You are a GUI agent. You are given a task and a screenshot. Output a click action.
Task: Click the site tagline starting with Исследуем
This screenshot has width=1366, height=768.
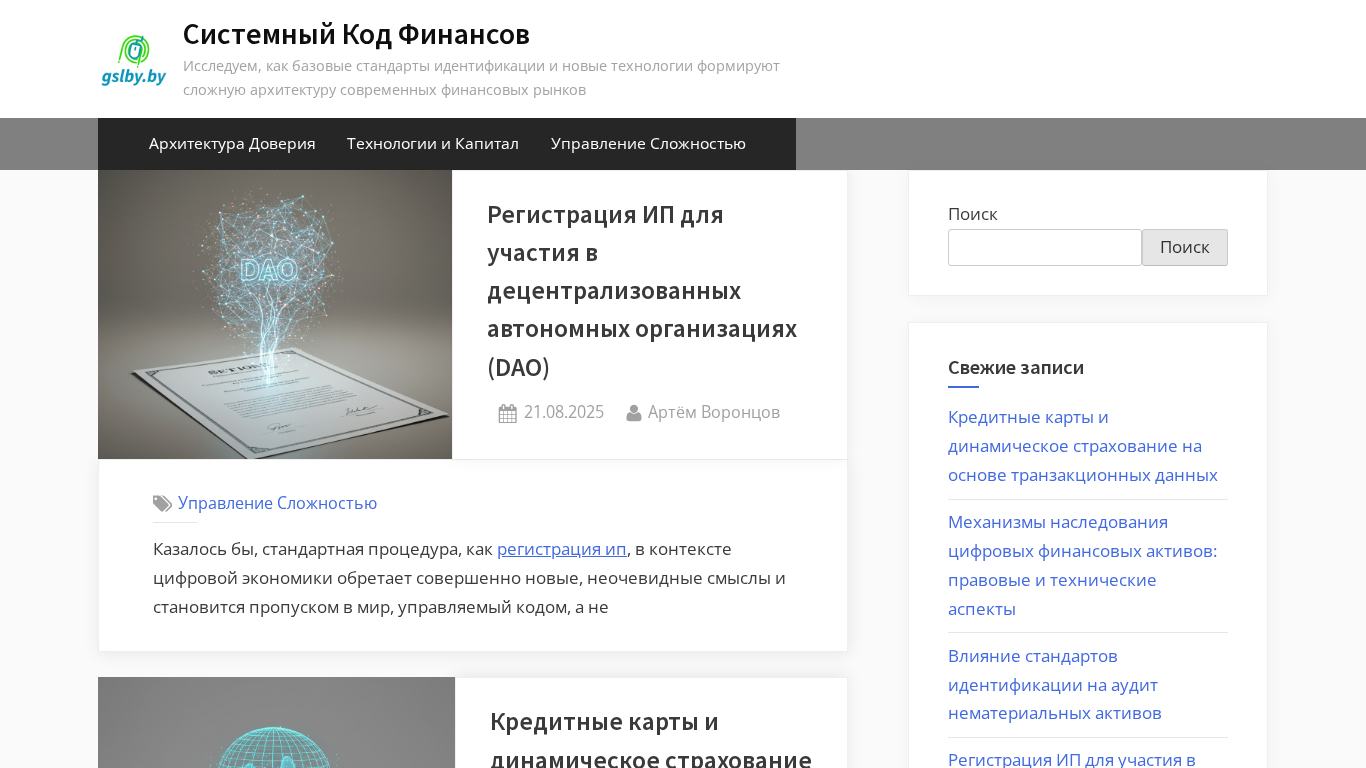[x=481, y=78]
